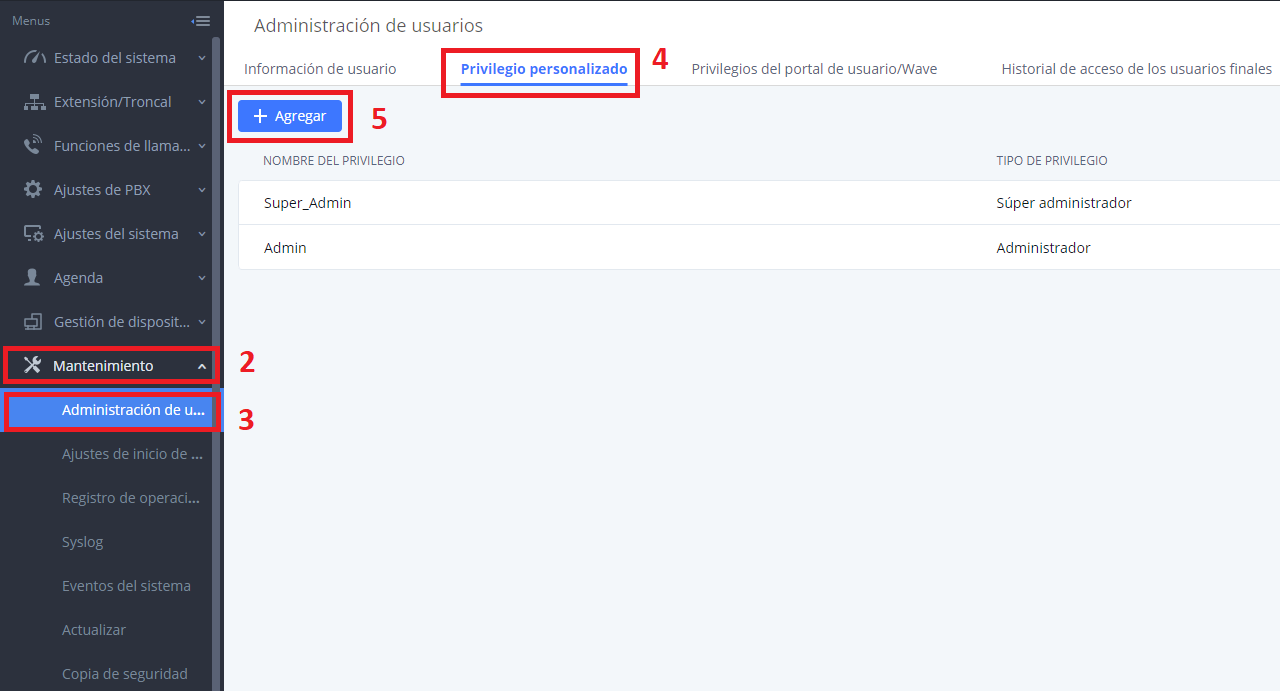The image size is (1280, 691).
Task: Collapse the Mantenimiento submenu
Action: (x=201, y=365)
